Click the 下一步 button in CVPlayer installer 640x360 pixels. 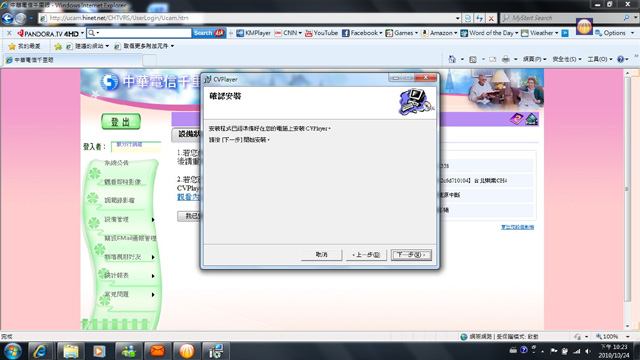(411, 255)
